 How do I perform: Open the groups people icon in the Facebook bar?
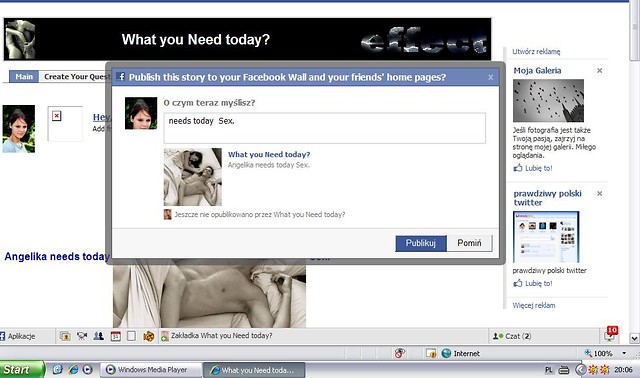click(98, 336)
